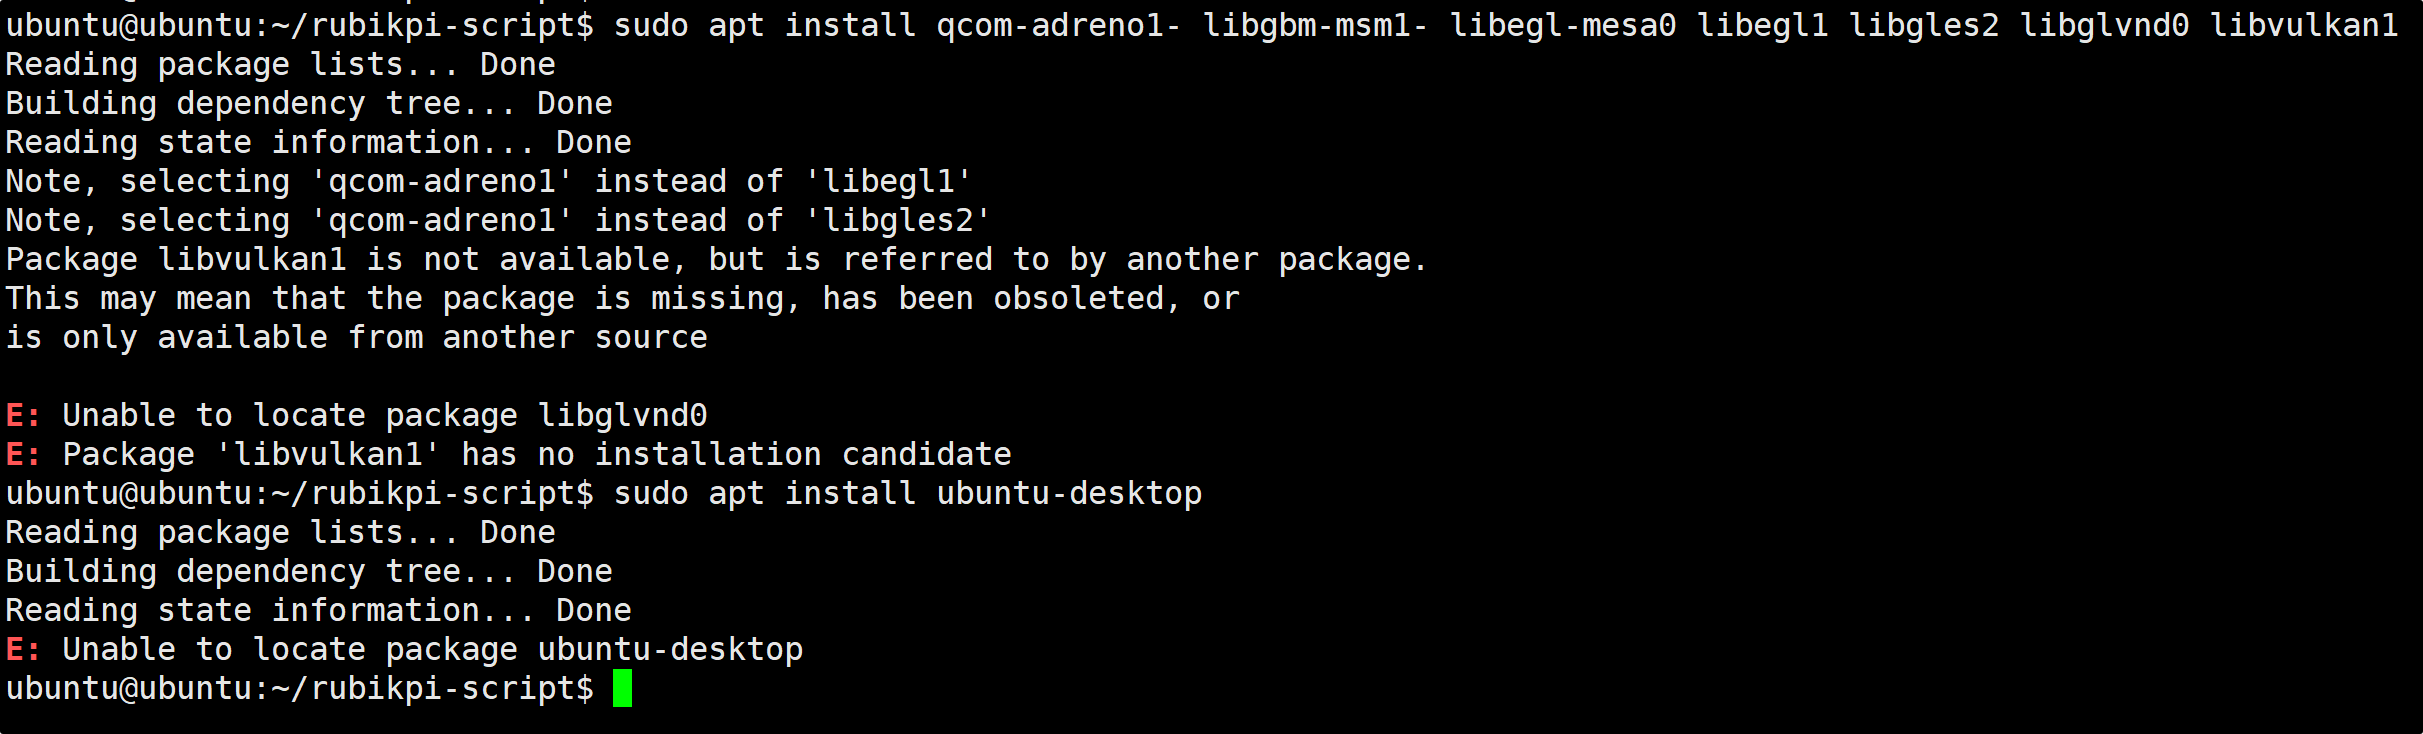Screen dimensions: 2423x734
Task: Click red E: before 'Unable to locate package libglvnd0'
Action: tap(24, 415)
